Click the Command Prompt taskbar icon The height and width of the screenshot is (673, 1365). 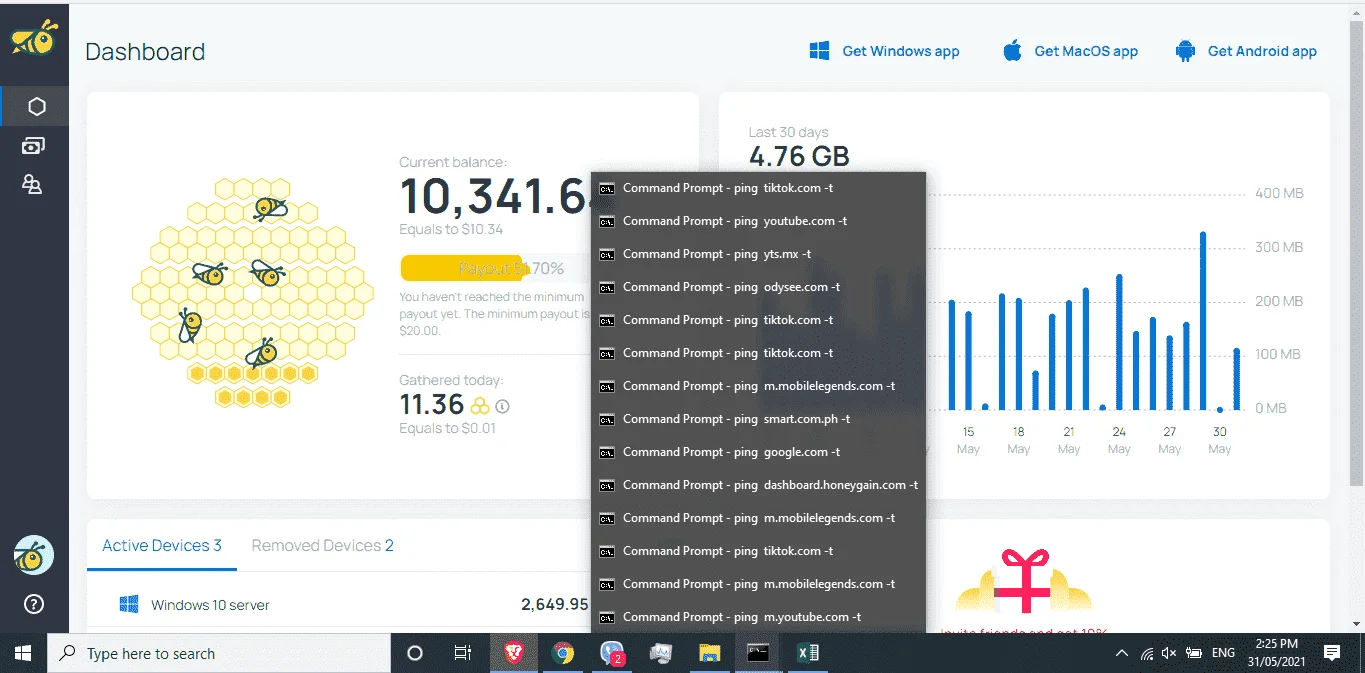(x=759, y=653)
